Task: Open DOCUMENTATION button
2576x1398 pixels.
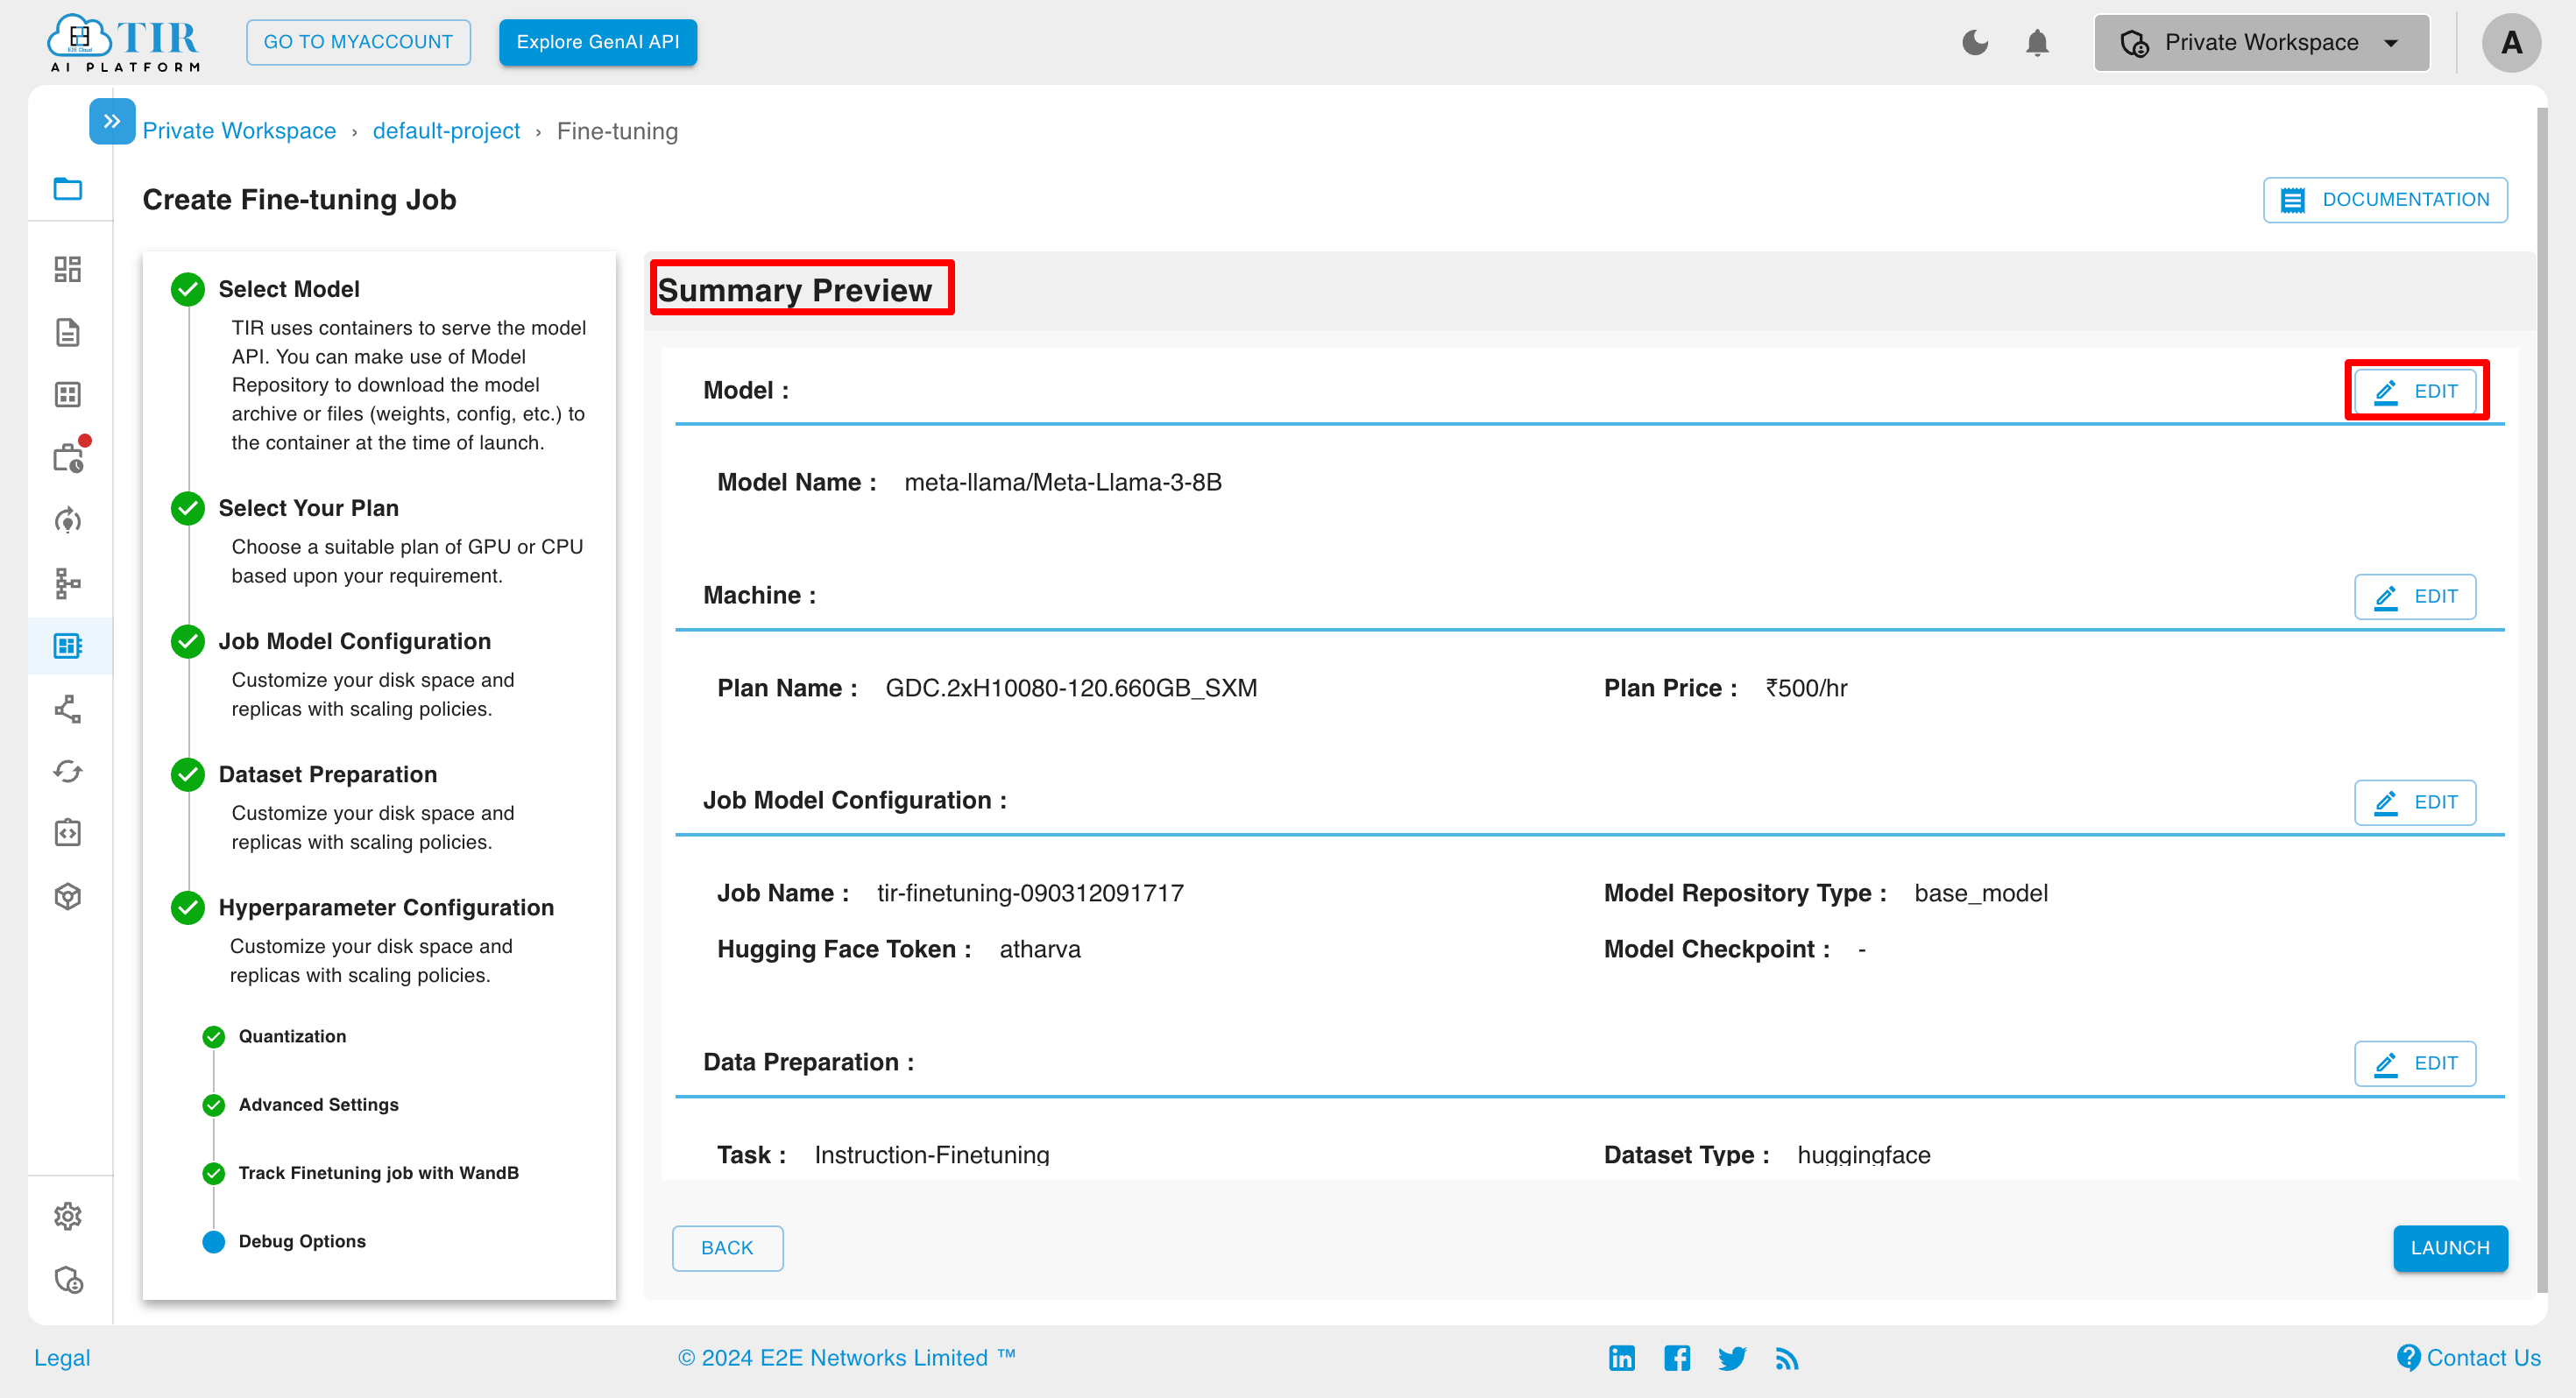Action: coord(2385,200)
